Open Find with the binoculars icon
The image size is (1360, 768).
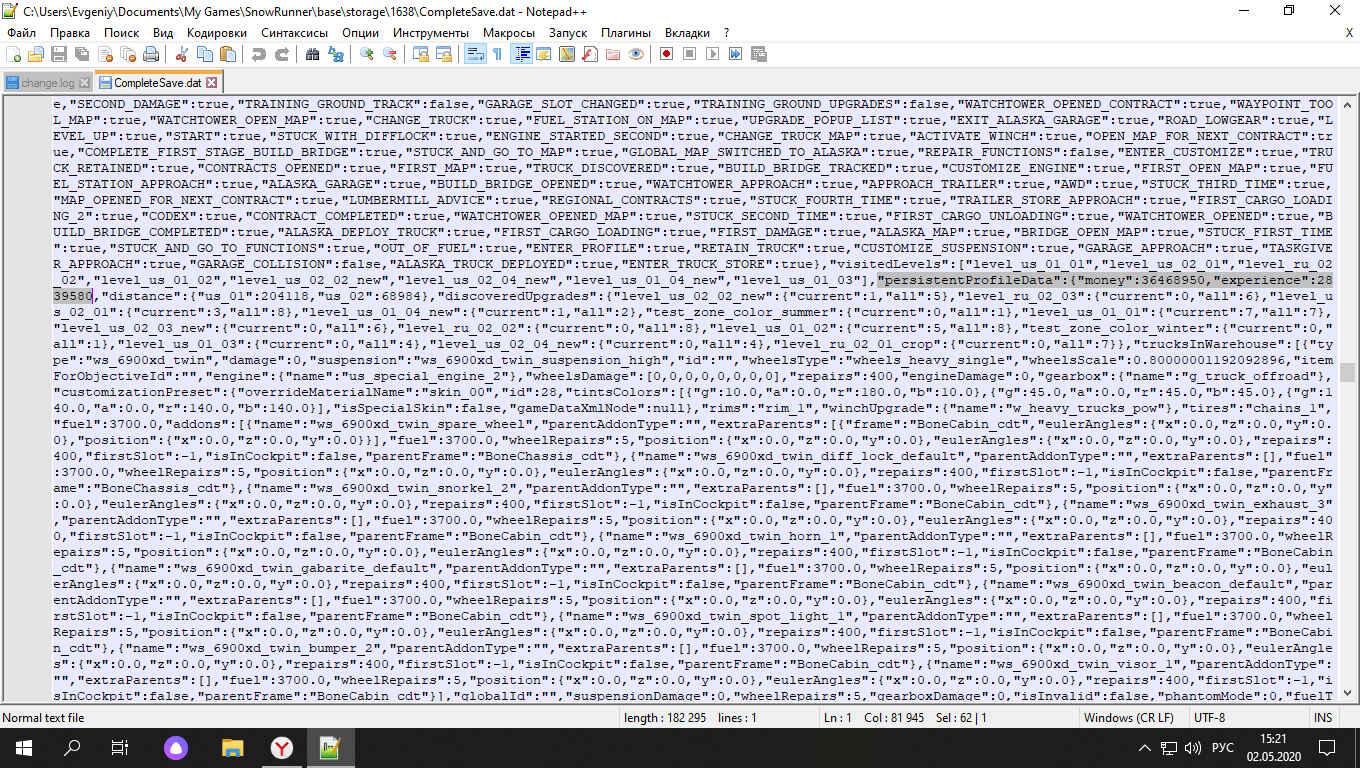314,54
